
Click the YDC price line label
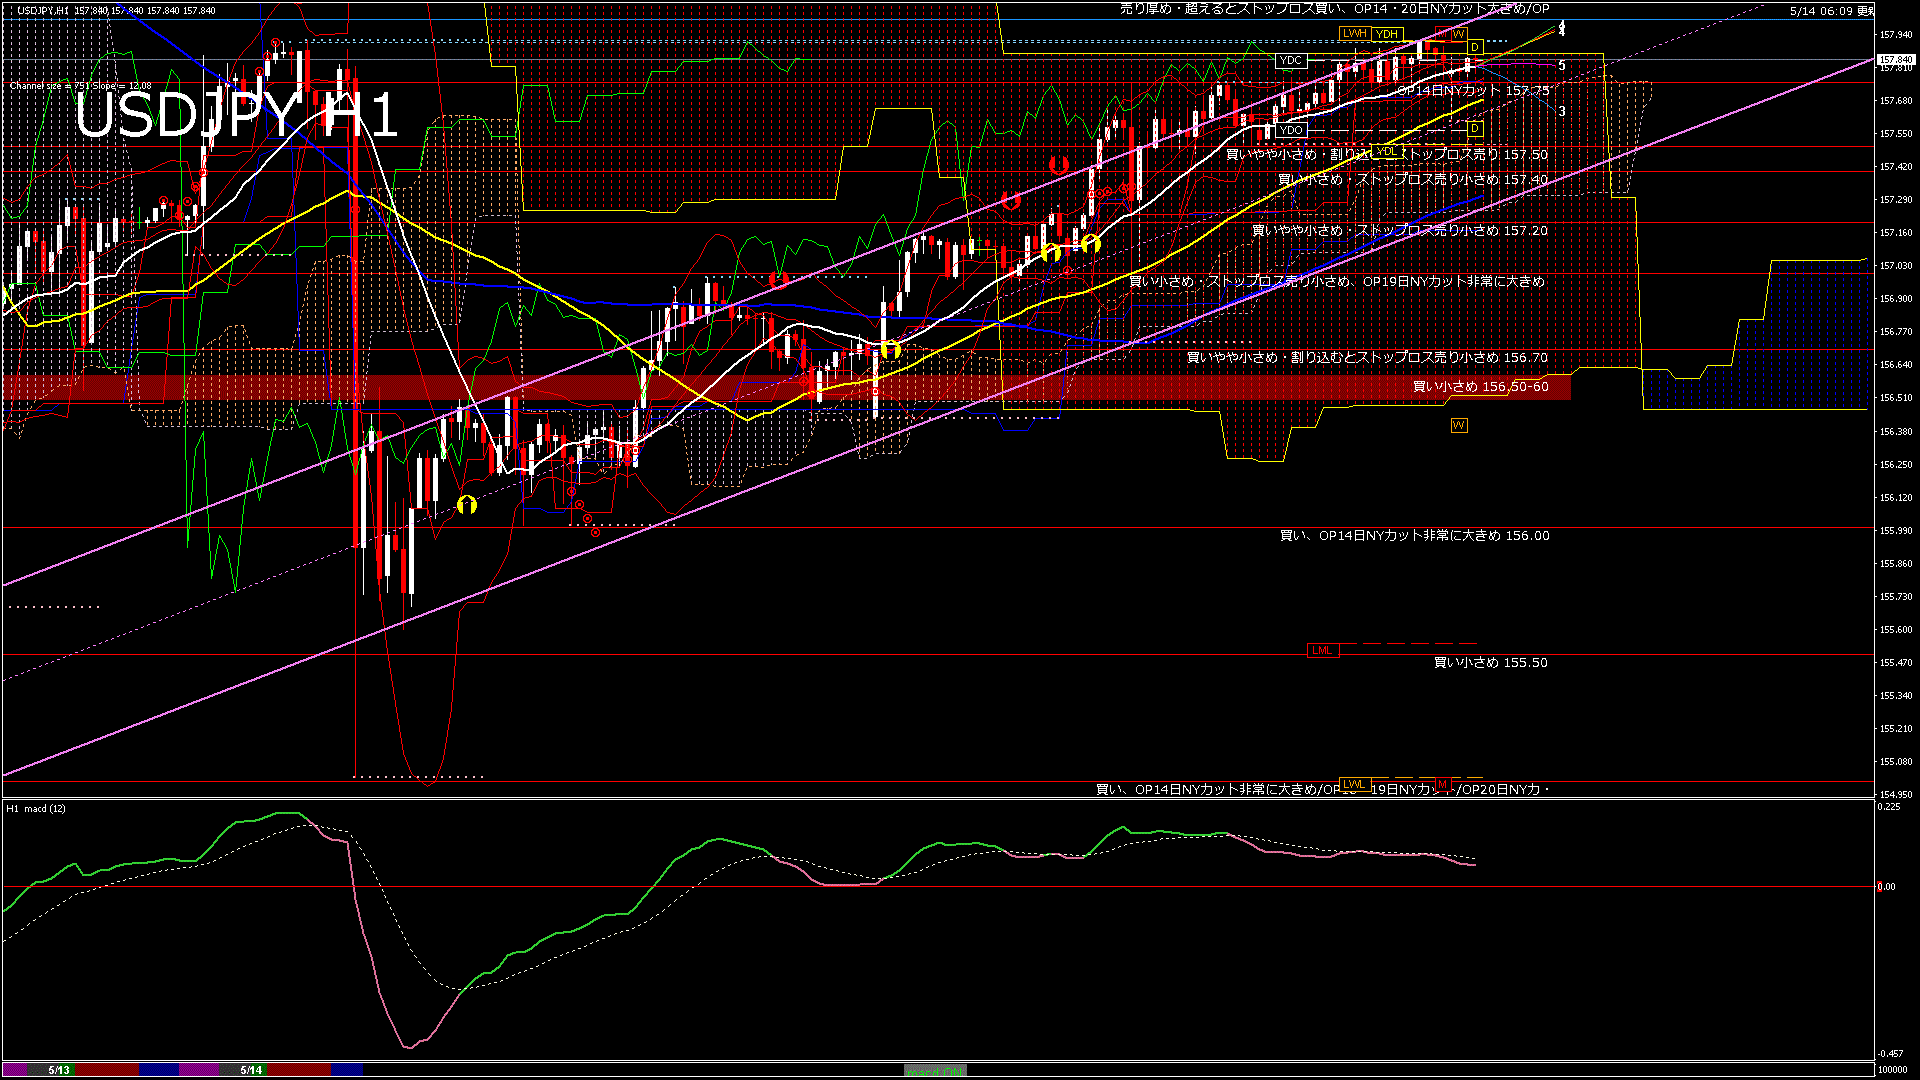(1291, 60)
